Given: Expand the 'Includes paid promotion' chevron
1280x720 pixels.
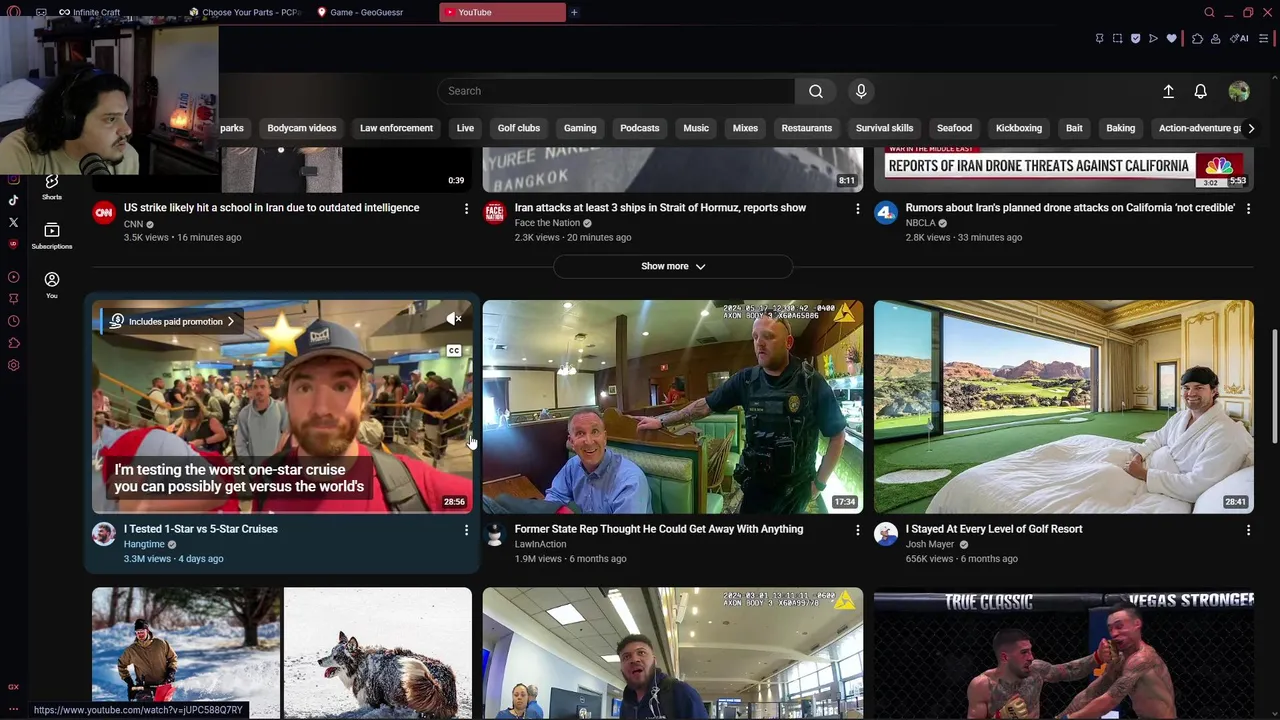Looking at the screenshot, I should pos(231,322).
